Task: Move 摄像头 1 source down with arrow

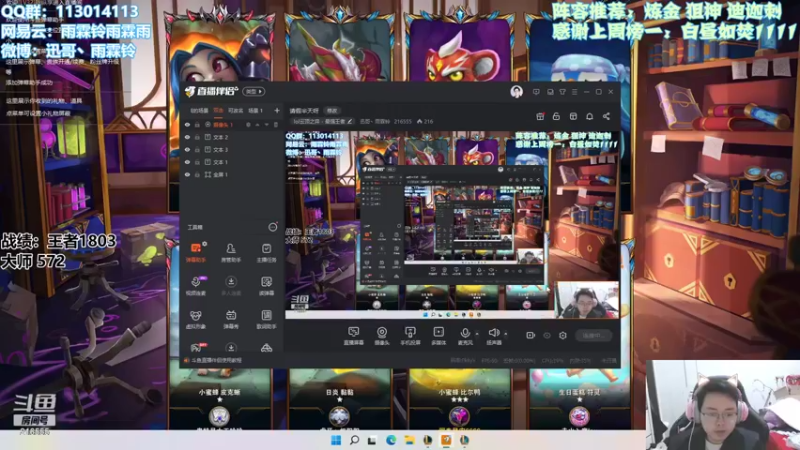Action: 266,124
